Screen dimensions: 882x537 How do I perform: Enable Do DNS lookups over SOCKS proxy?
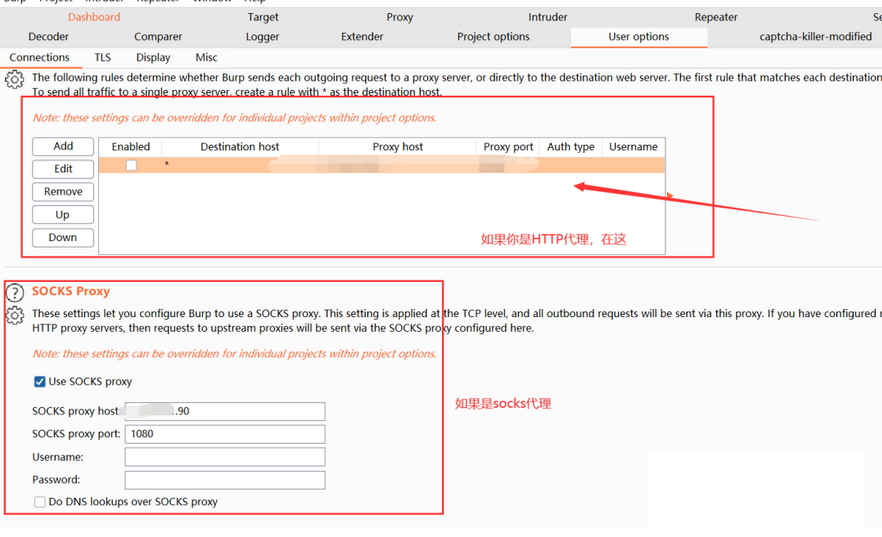pyautogui.click(x=39, y=502)
